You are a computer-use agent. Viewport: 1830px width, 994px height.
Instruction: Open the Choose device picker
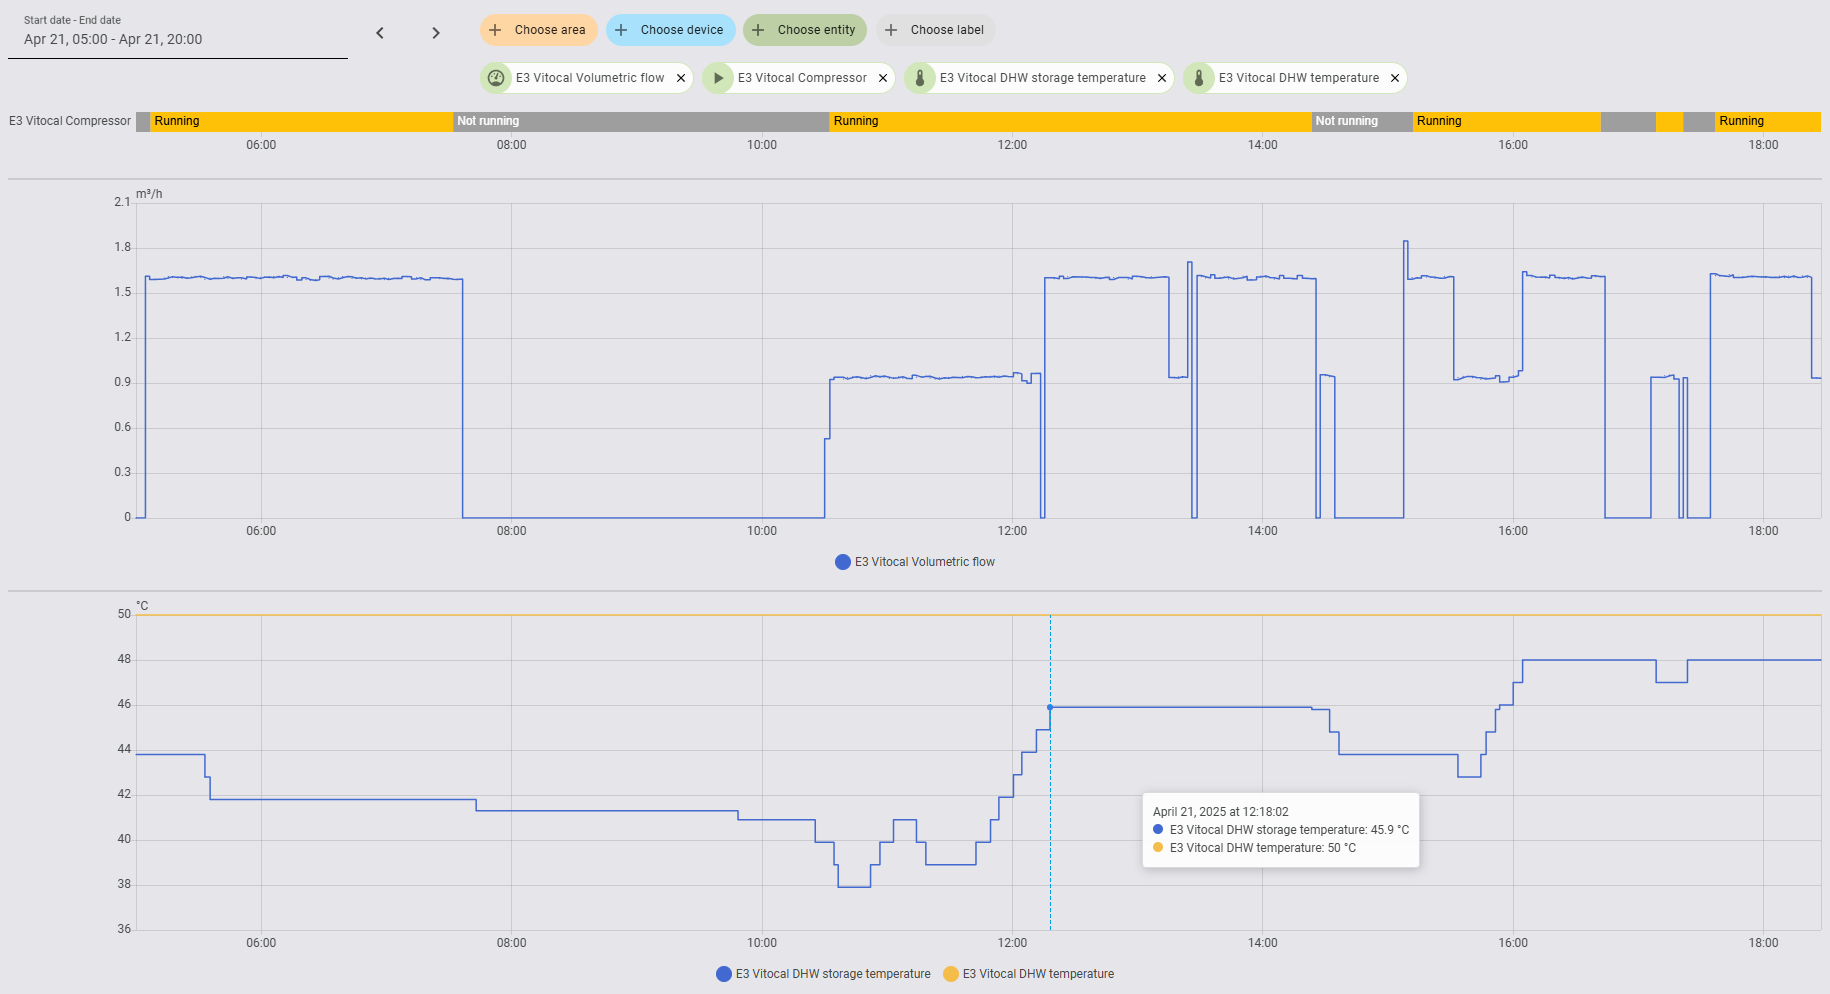(x=670, y=30)
